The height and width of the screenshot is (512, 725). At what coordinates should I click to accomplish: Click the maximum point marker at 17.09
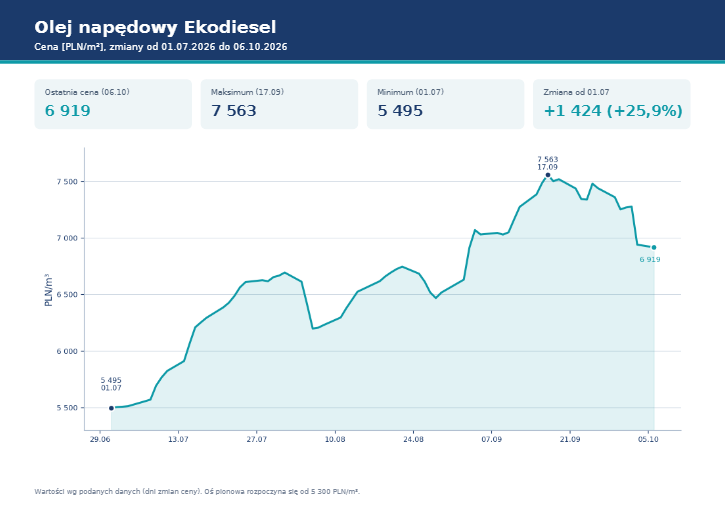548,175
